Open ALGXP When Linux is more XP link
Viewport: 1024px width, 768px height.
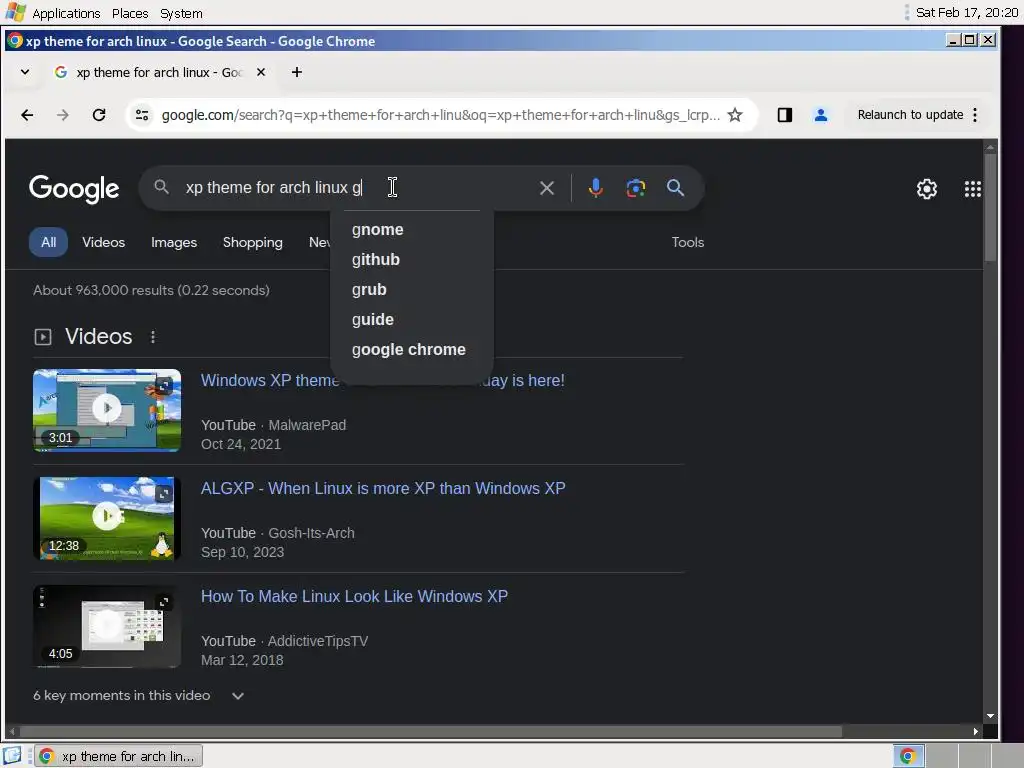click(383, 488)
